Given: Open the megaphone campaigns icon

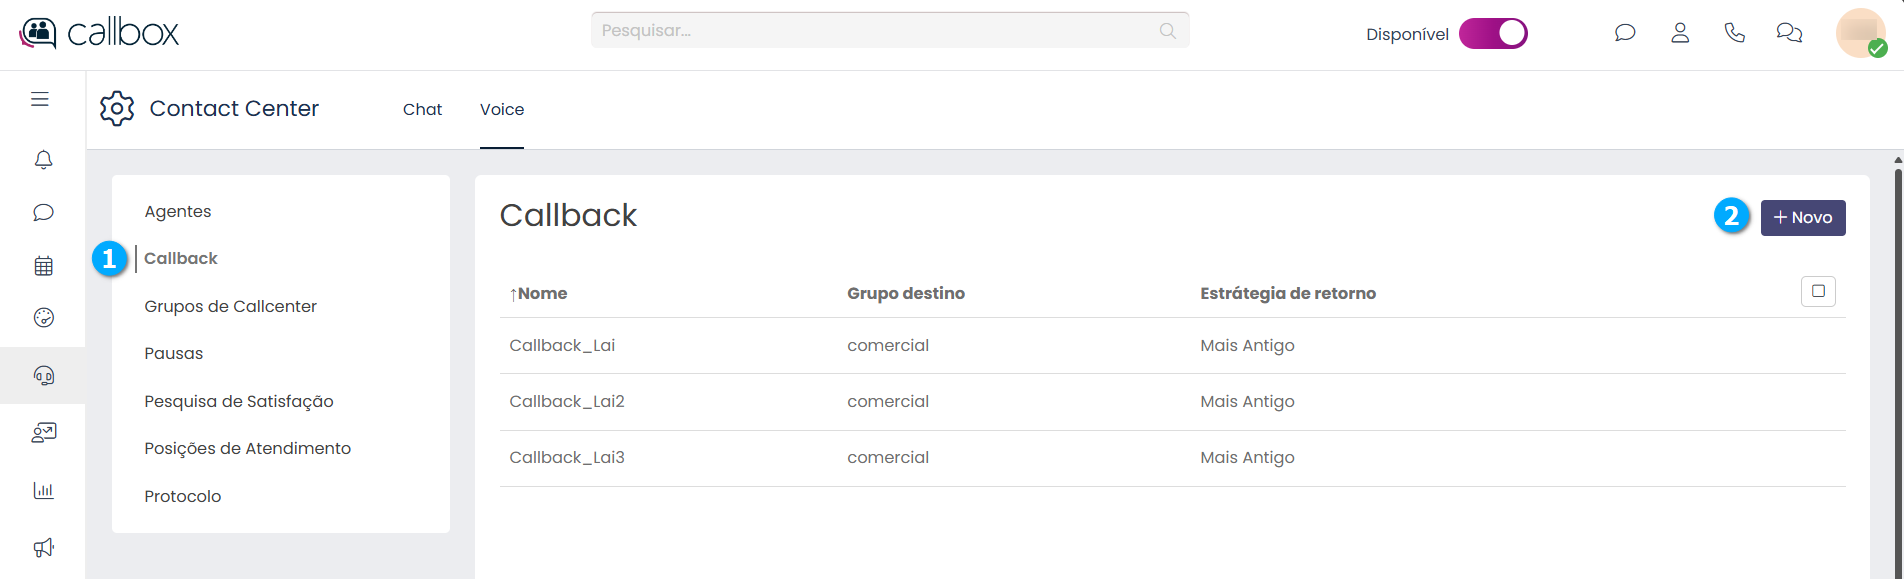Looking at the screenshot, I should click(43, 547).
